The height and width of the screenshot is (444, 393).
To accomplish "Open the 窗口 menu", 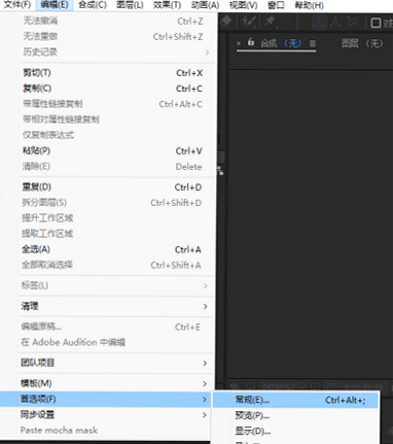I will click(276, 5).
